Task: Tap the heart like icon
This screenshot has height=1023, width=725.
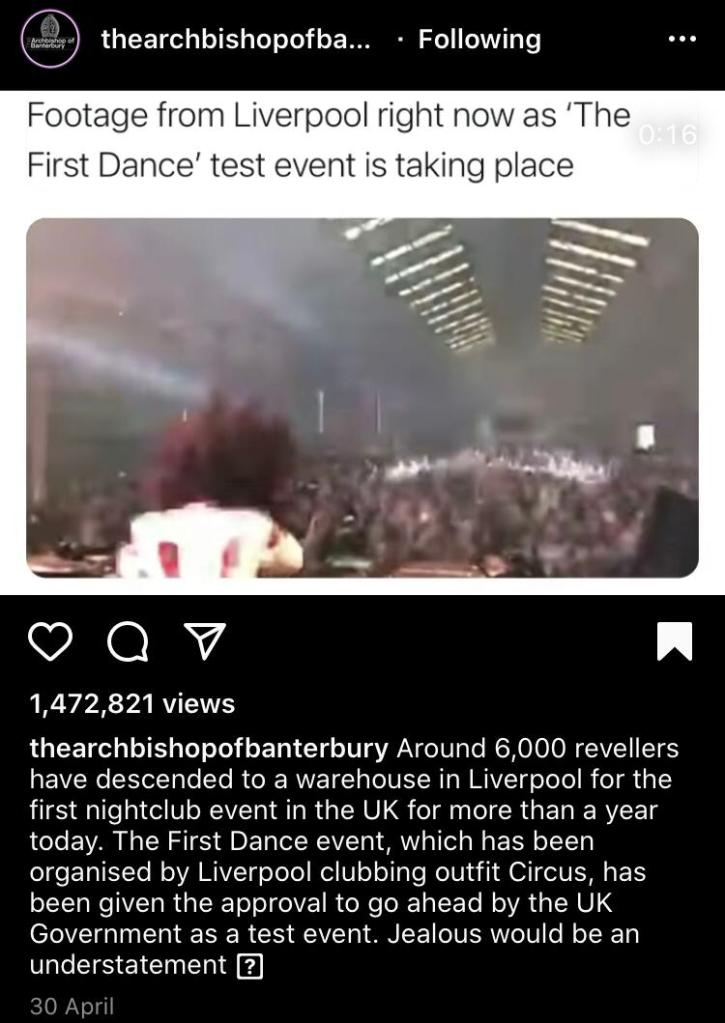Action: pos(51,641)
